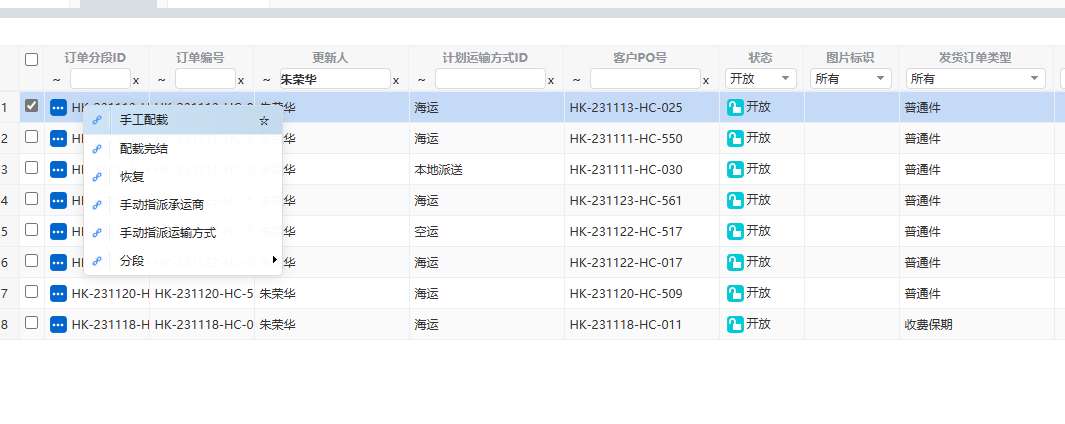Check the checkbox for row 8

(31, 323)
